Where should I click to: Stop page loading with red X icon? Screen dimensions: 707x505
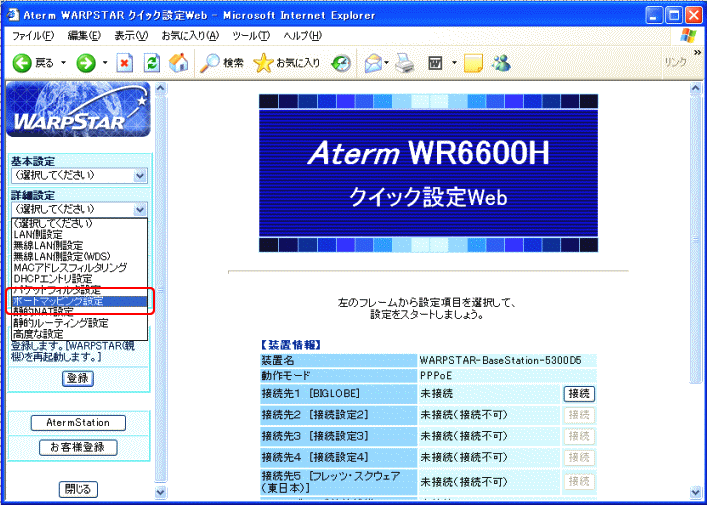click(x=125, y=62)
